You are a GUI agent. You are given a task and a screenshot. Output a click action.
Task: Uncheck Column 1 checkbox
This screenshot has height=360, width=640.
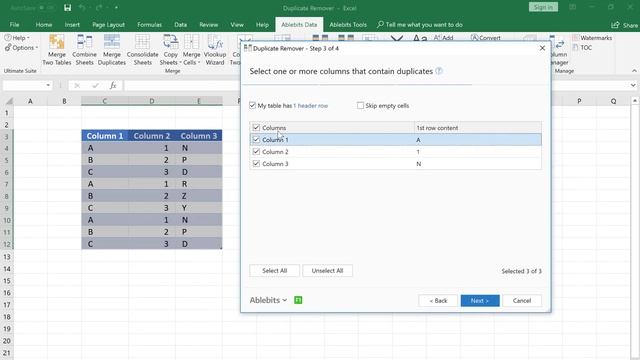256,140
